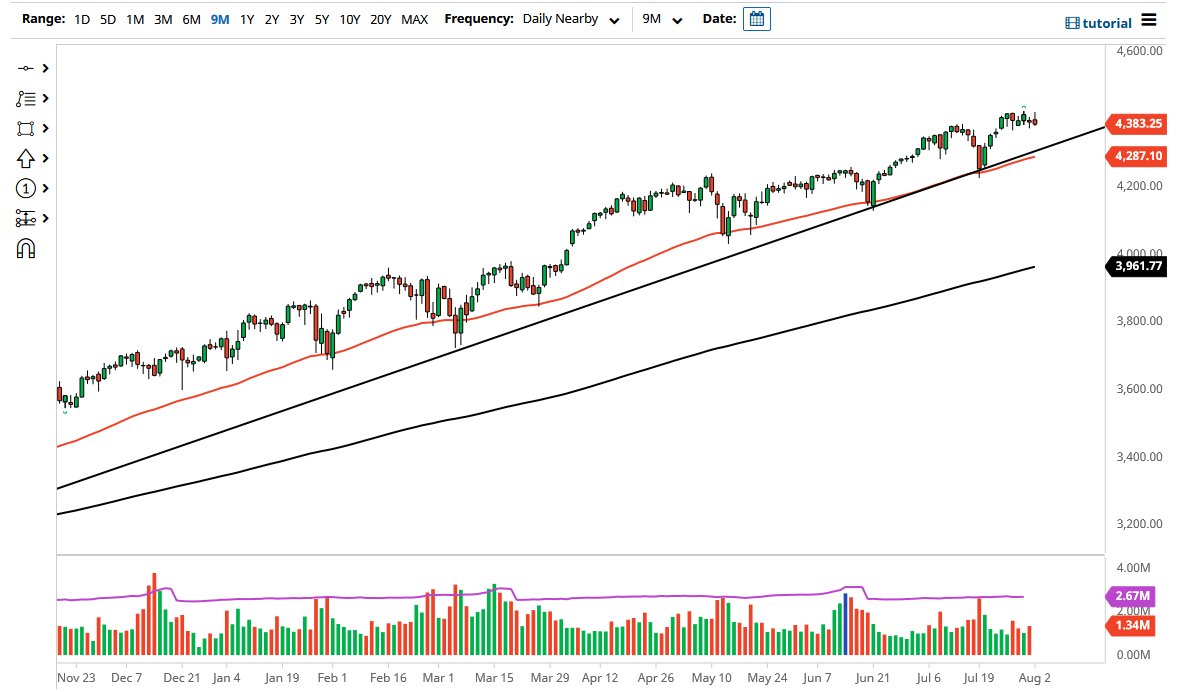The image size is (1177, 692).
Task: Select the arrow annotation tool
Action: 25,158
